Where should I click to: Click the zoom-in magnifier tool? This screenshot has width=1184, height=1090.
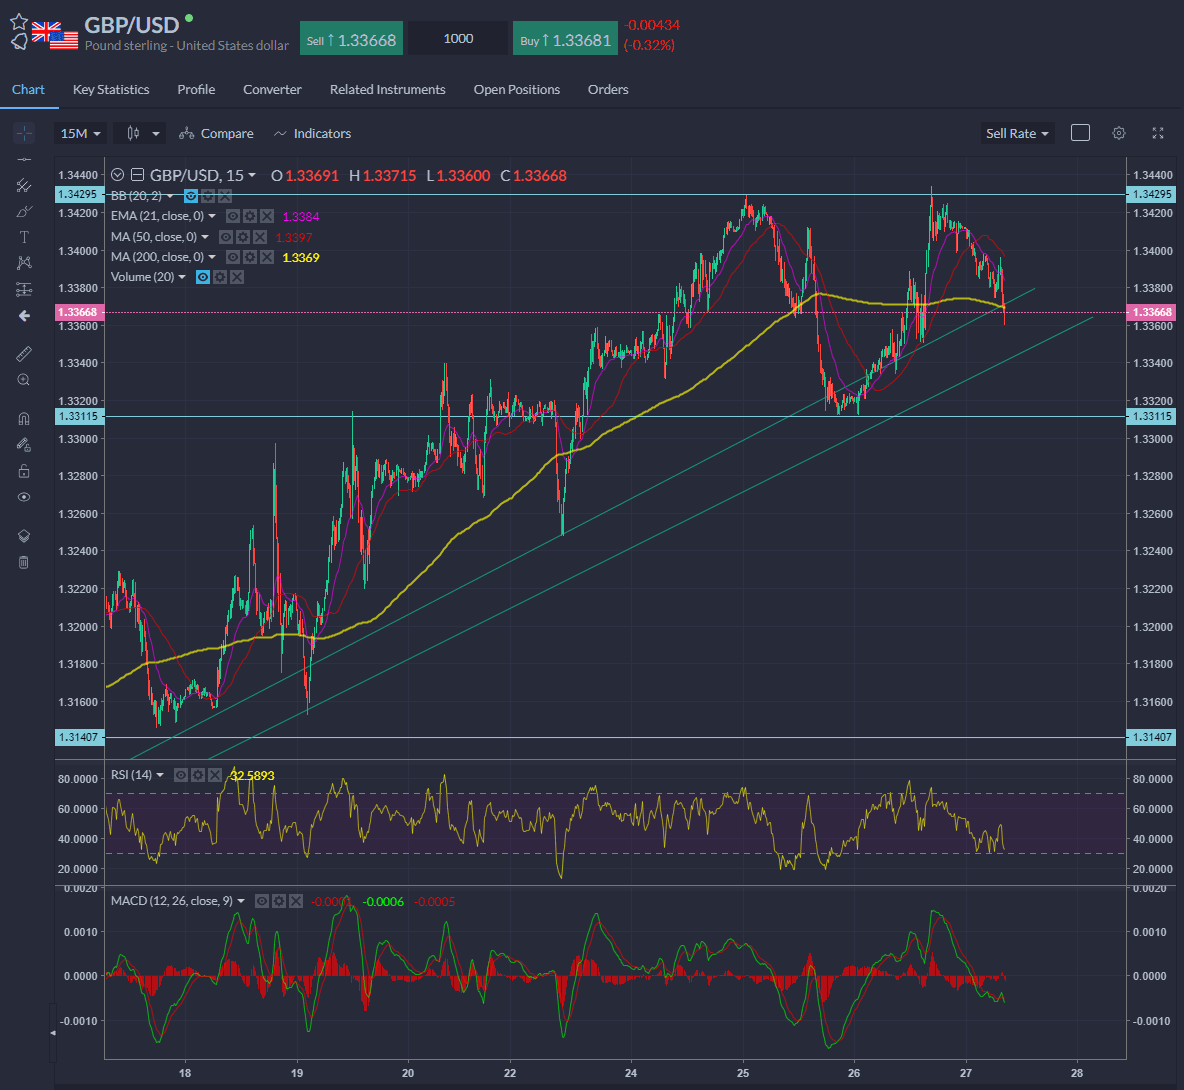[x=24, y=380]
